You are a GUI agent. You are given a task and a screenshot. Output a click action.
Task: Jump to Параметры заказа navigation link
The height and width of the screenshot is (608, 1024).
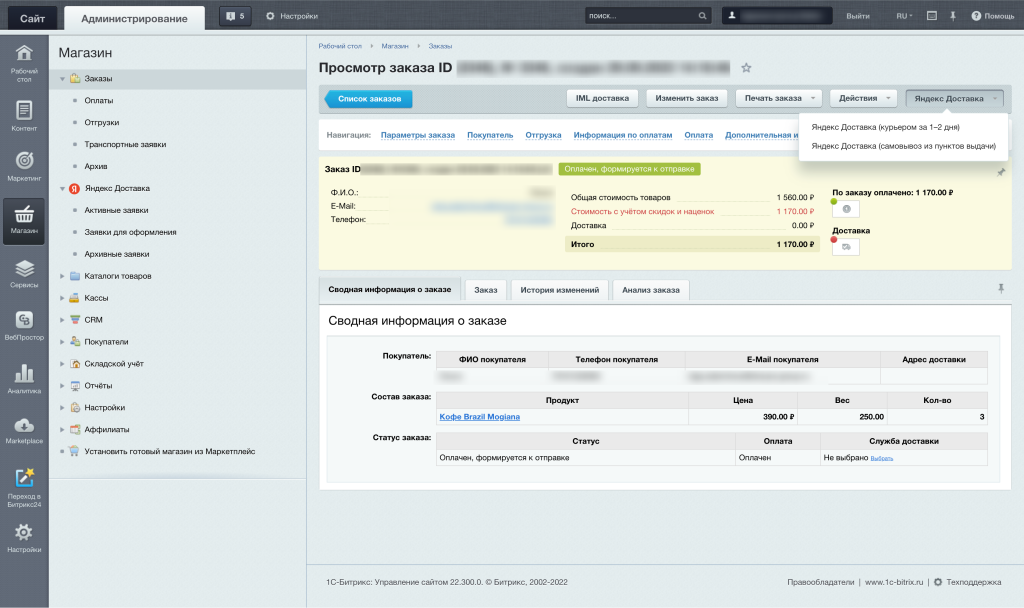(x=418, y=135)
